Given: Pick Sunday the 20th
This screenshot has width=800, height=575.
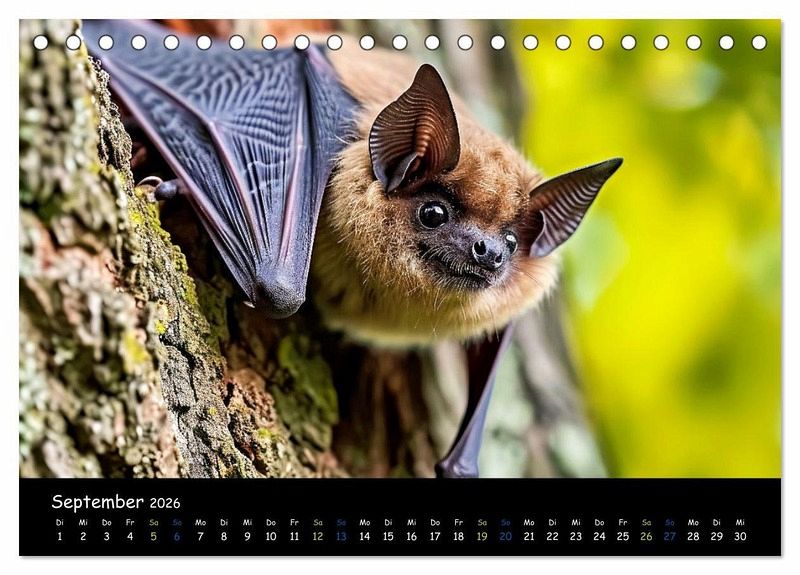Looking at the screenshot, I should [506, 536].
